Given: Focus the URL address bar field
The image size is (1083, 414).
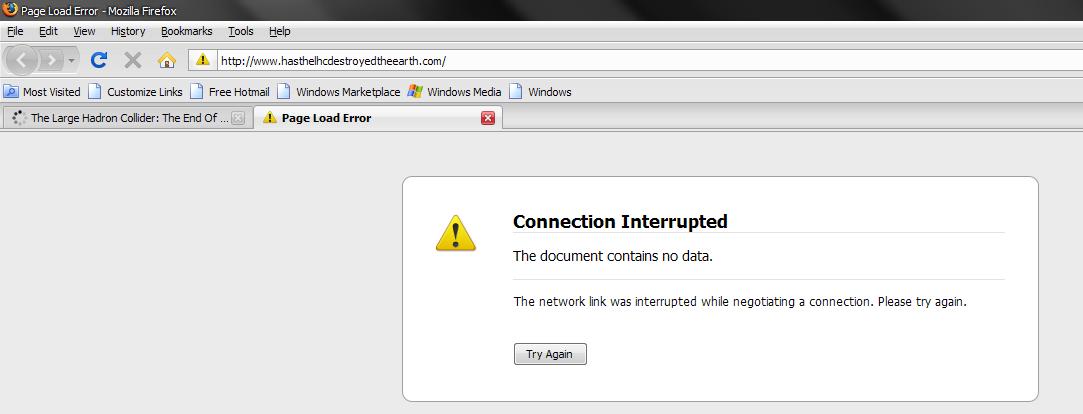Looking at the screenshot, I should pyautogui.click(x=640, y=60).
